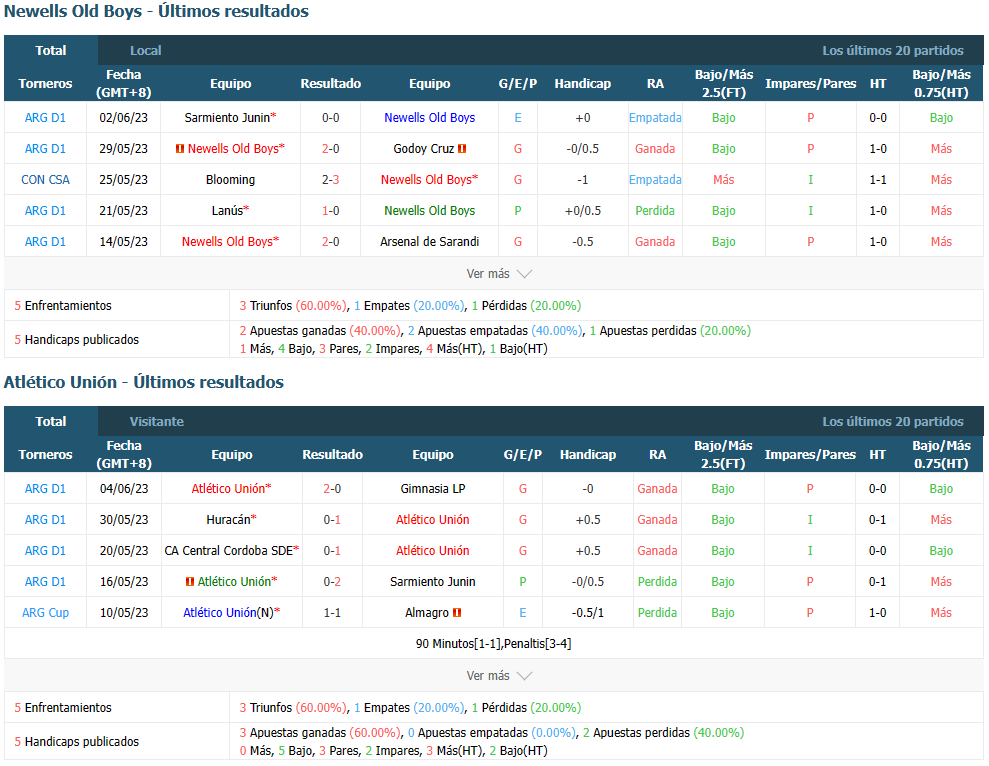This screenshot has width=989, height=766.
Task: Open the CON CSA tournament link
Action: [x=45, y=180]
